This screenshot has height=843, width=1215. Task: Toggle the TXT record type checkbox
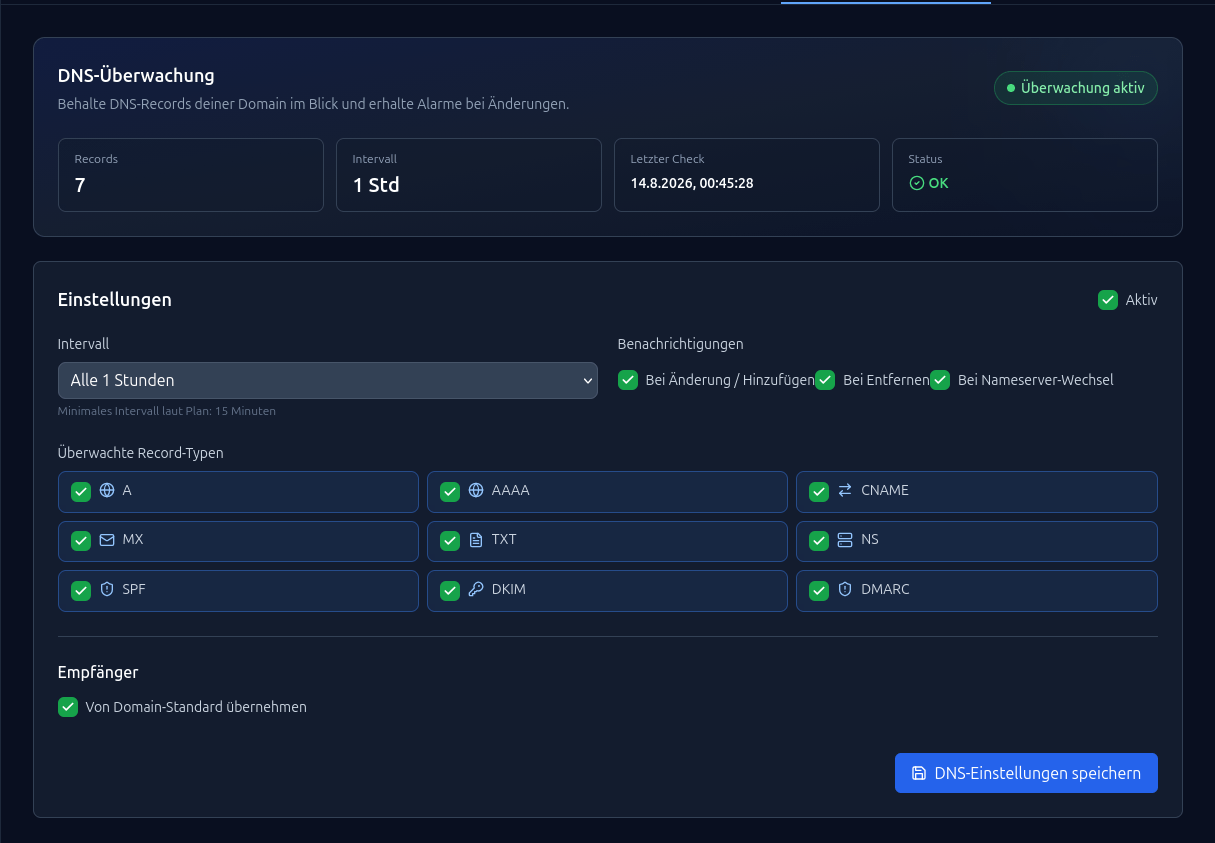pyautogui.click(x=450, y=540)
